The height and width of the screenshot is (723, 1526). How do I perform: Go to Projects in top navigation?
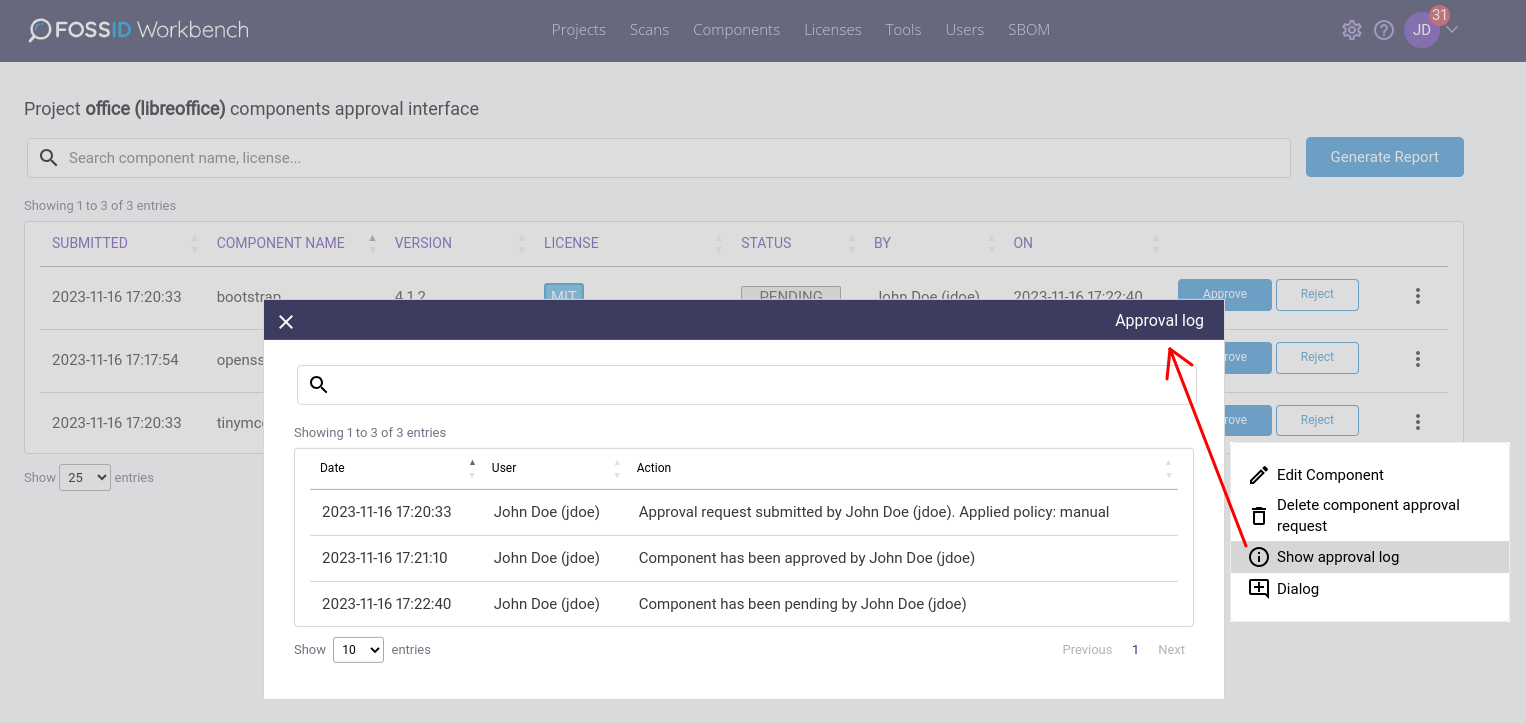tap(579, 30)
